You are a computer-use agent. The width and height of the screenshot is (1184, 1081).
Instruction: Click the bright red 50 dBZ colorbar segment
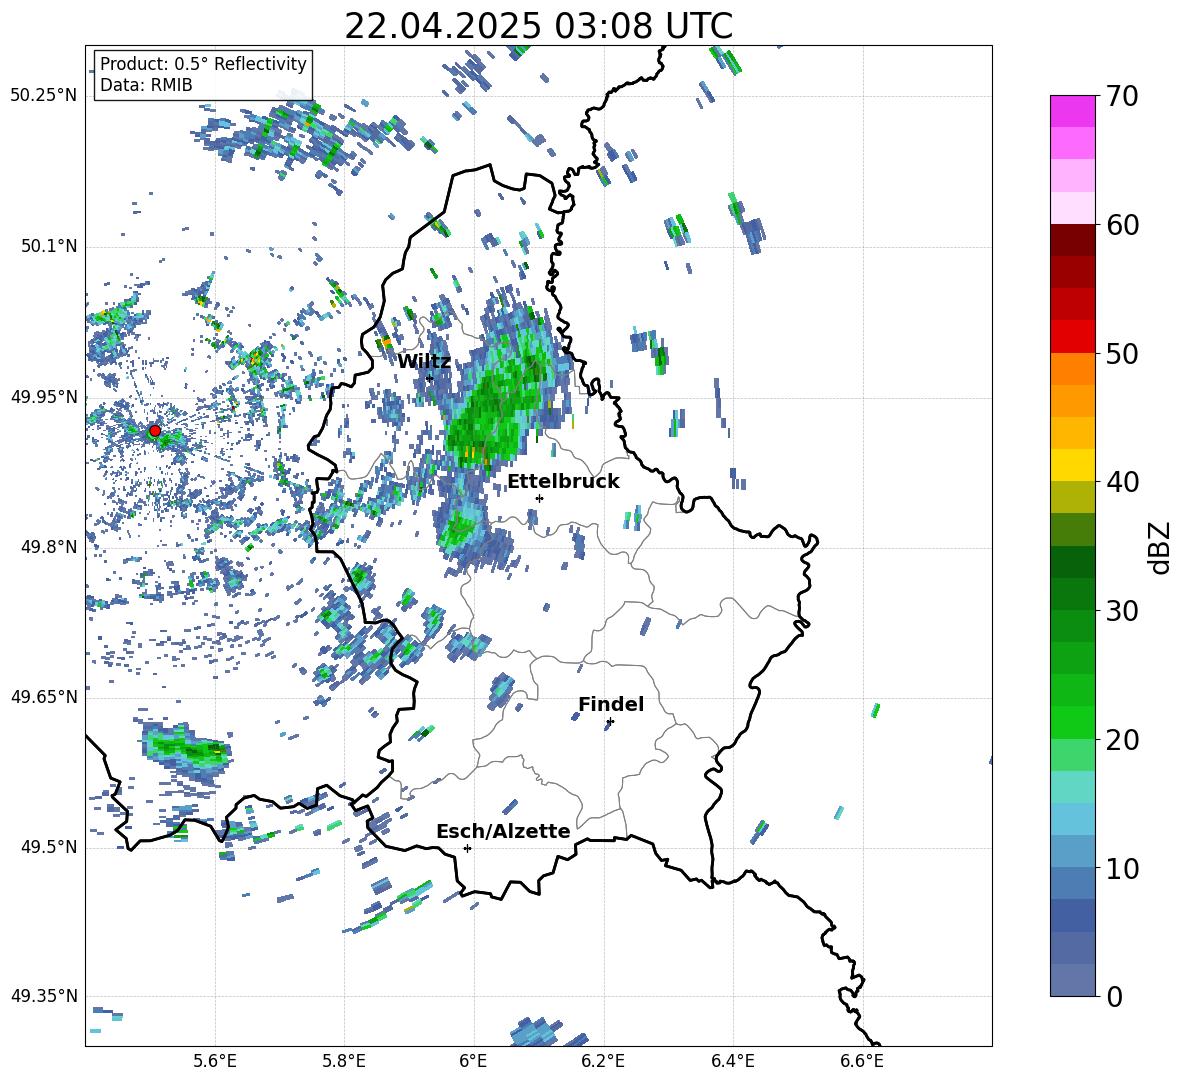coord(1072,337)
